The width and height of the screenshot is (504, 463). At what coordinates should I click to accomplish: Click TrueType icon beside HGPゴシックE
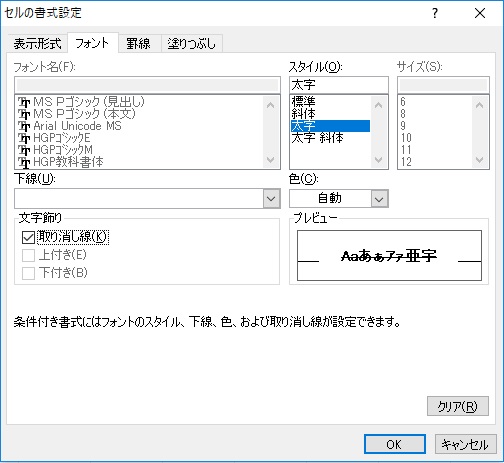(24, 139)
